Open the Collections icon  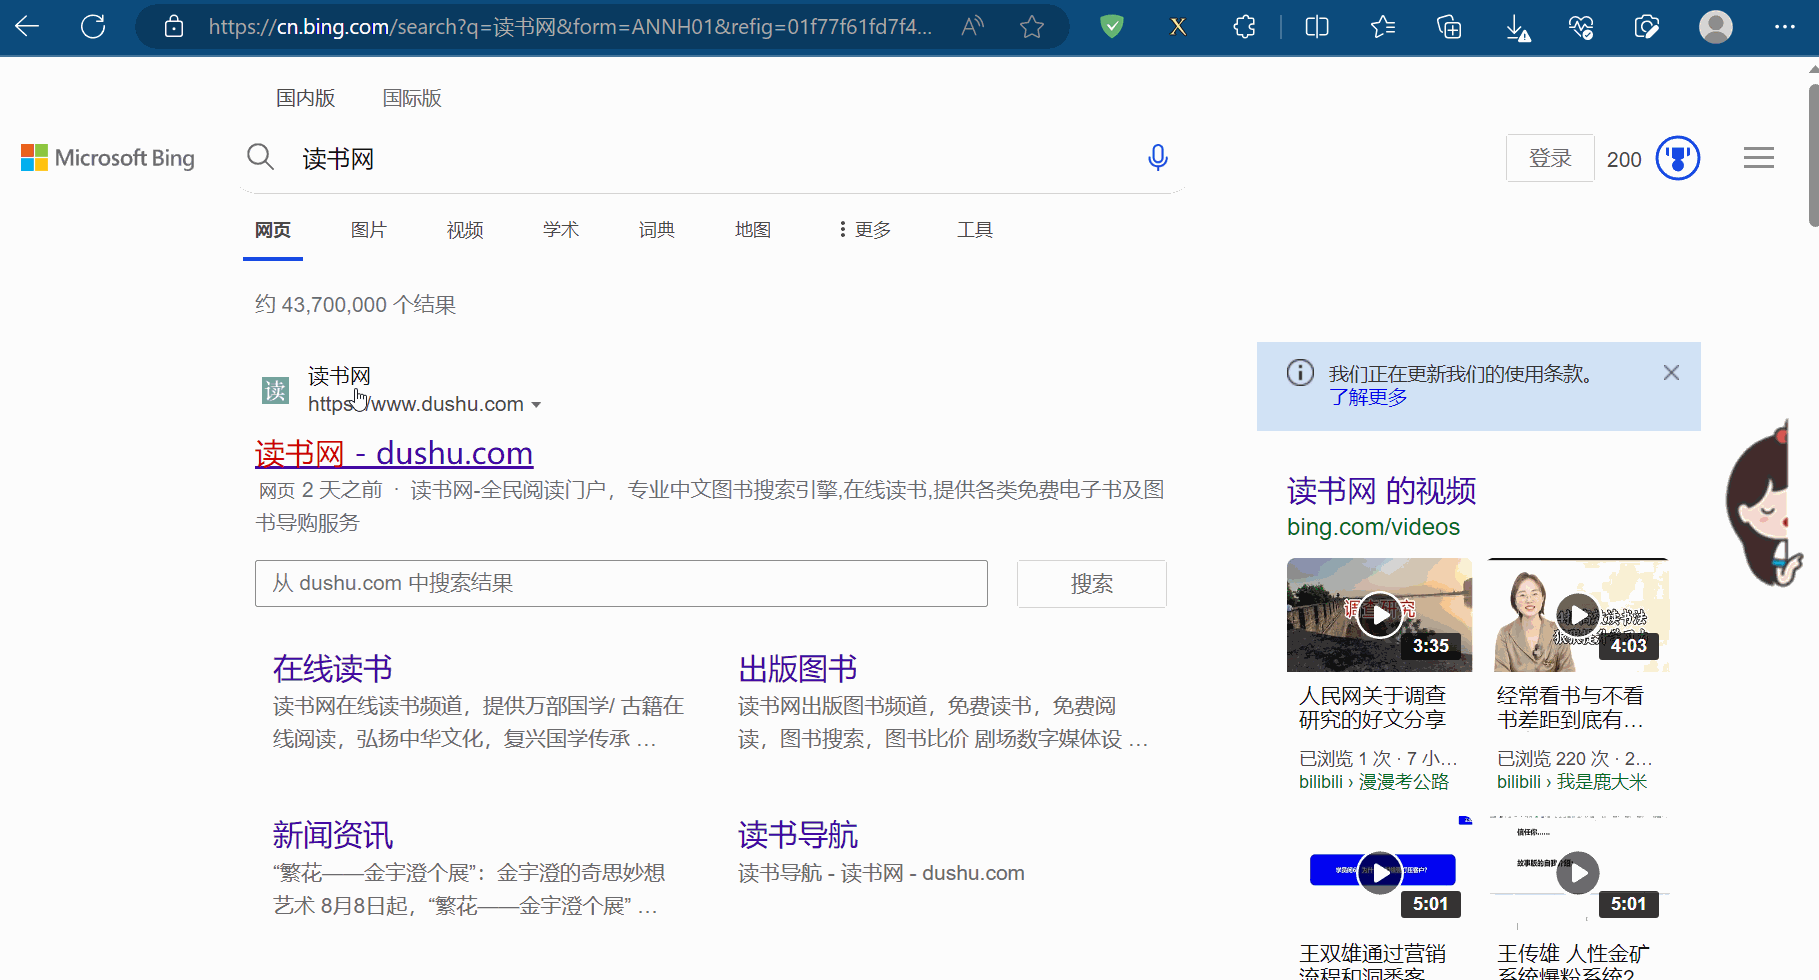pos(1449,27)
